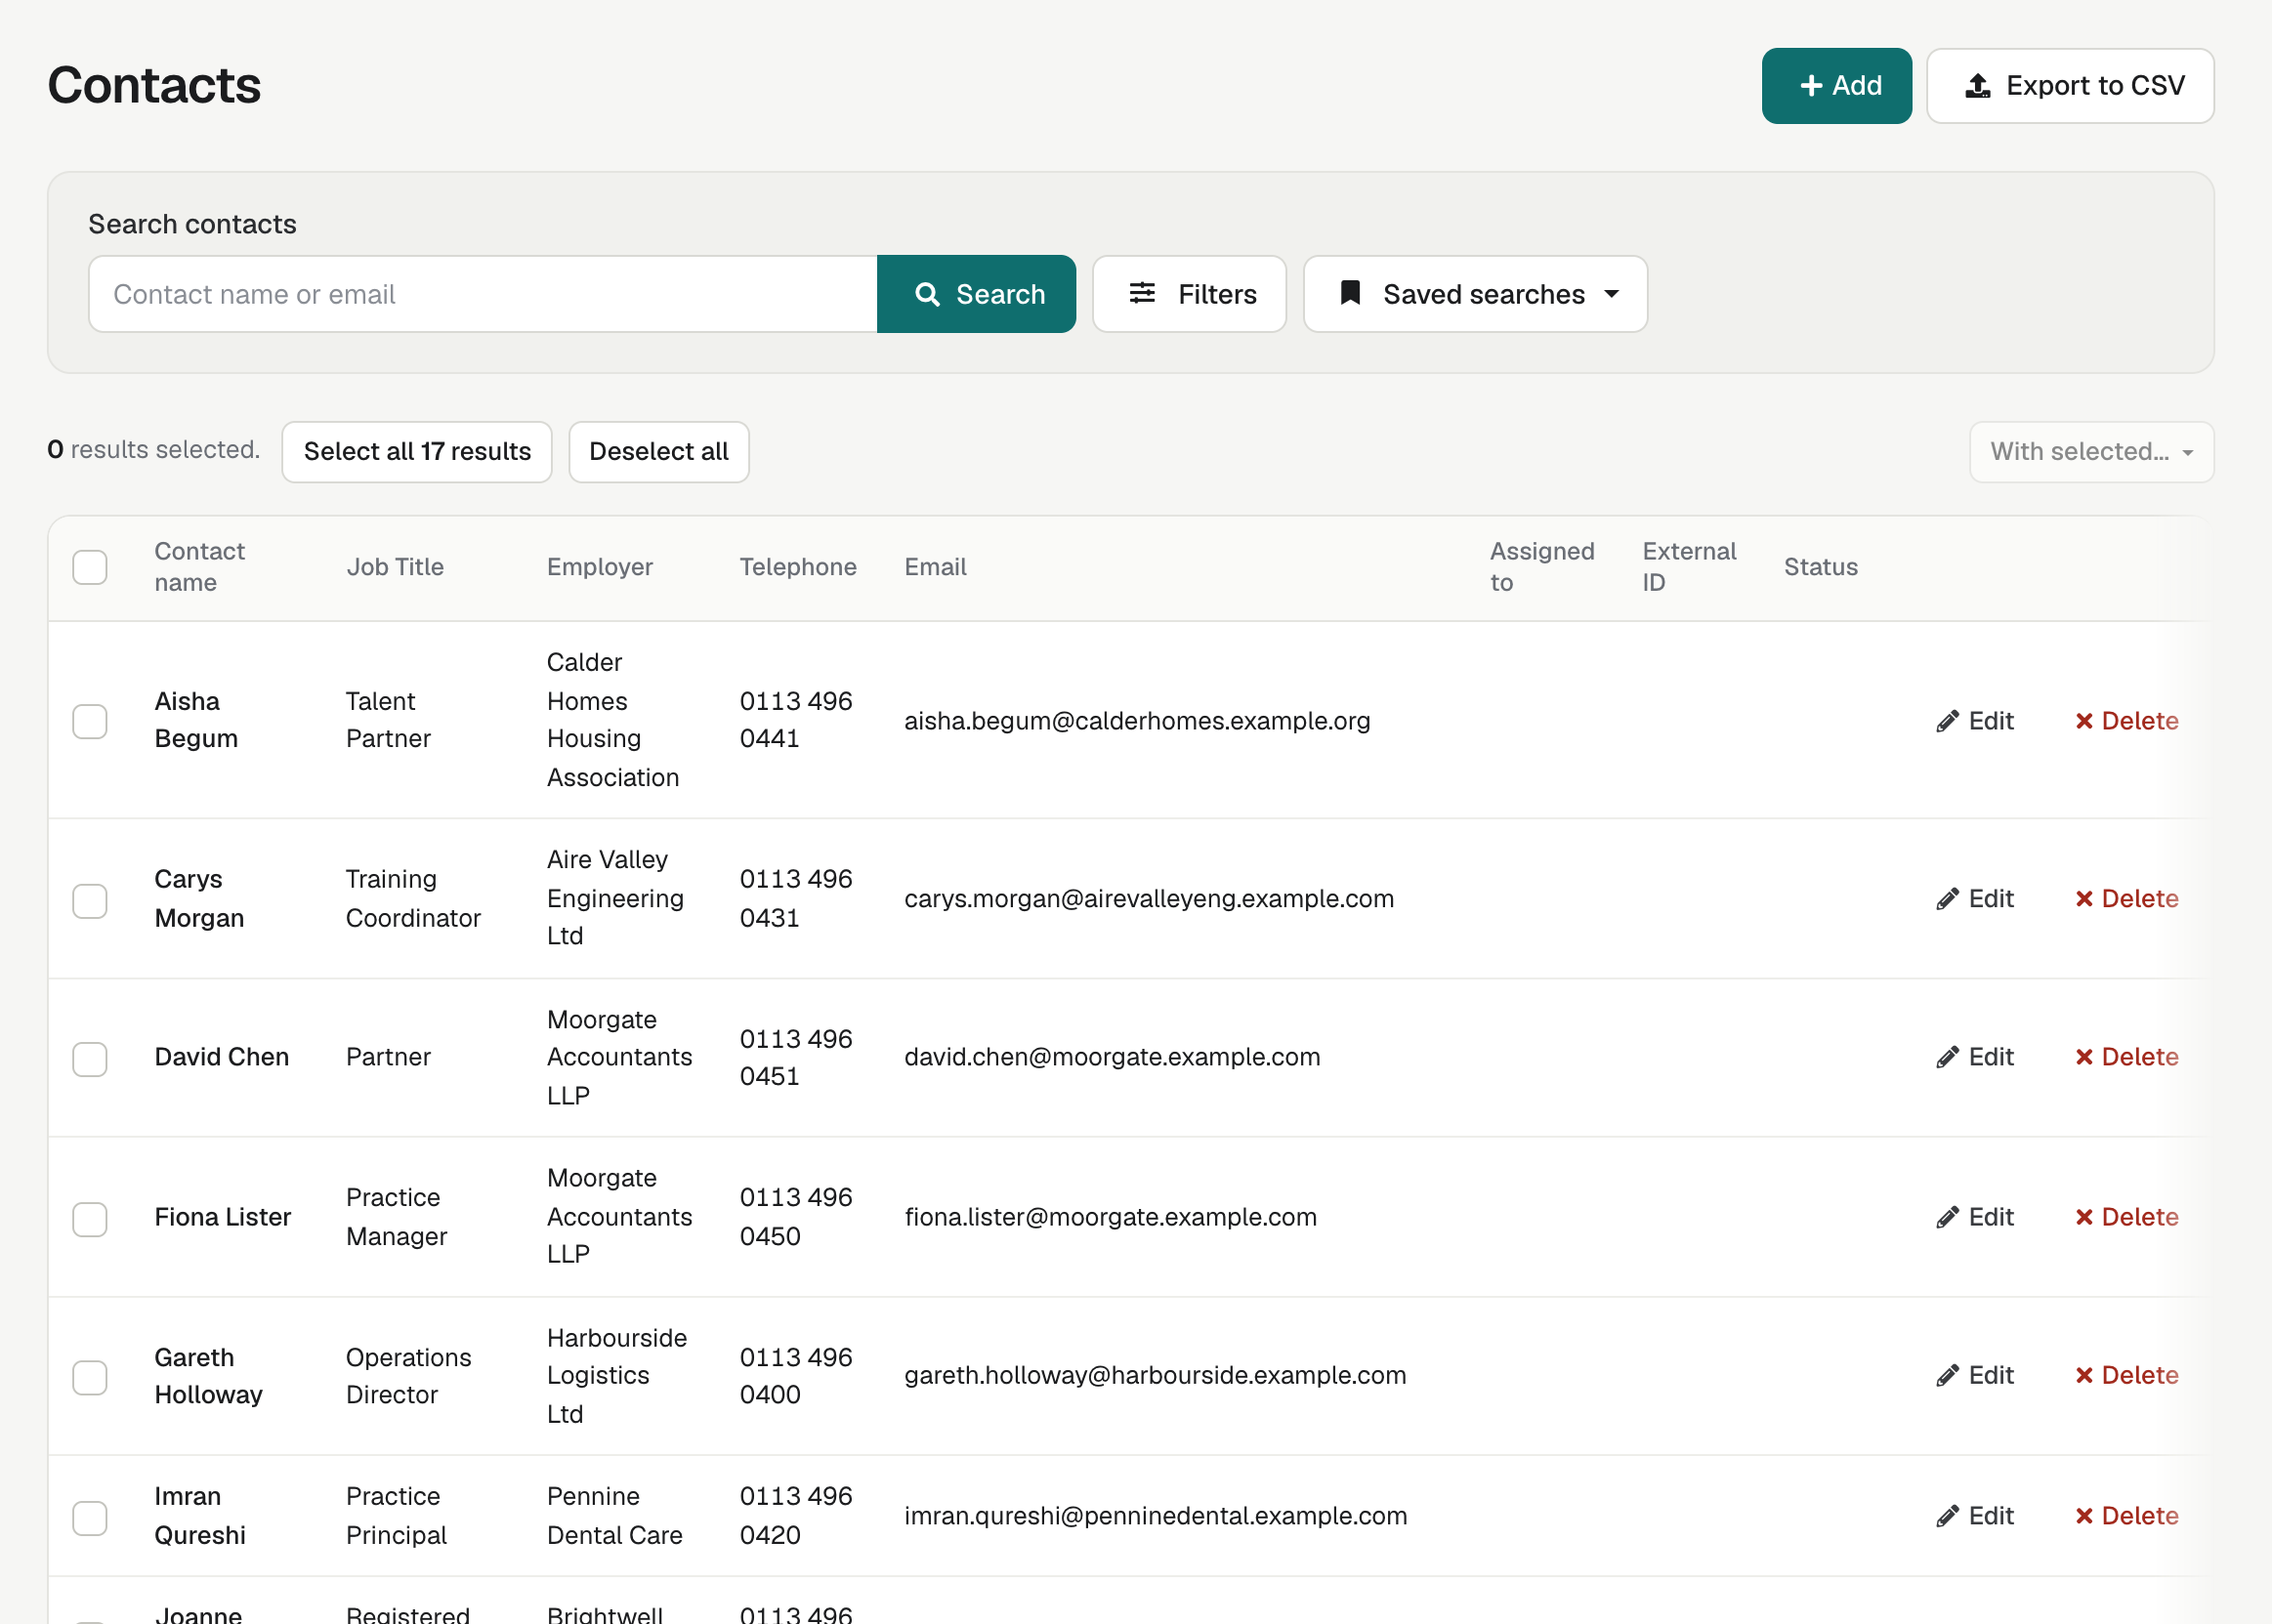Click the Status column header

click(1821, 567)
